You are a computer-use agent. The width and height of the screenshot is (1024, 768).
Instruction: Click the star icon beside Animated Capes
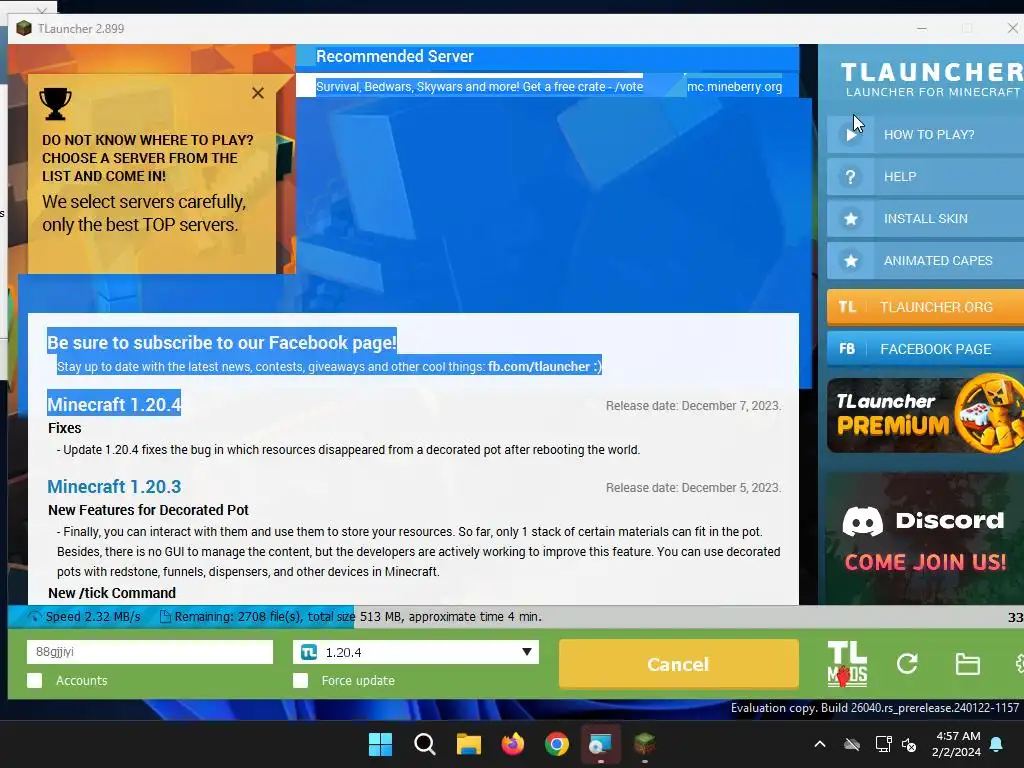click(x=850, y=261)
